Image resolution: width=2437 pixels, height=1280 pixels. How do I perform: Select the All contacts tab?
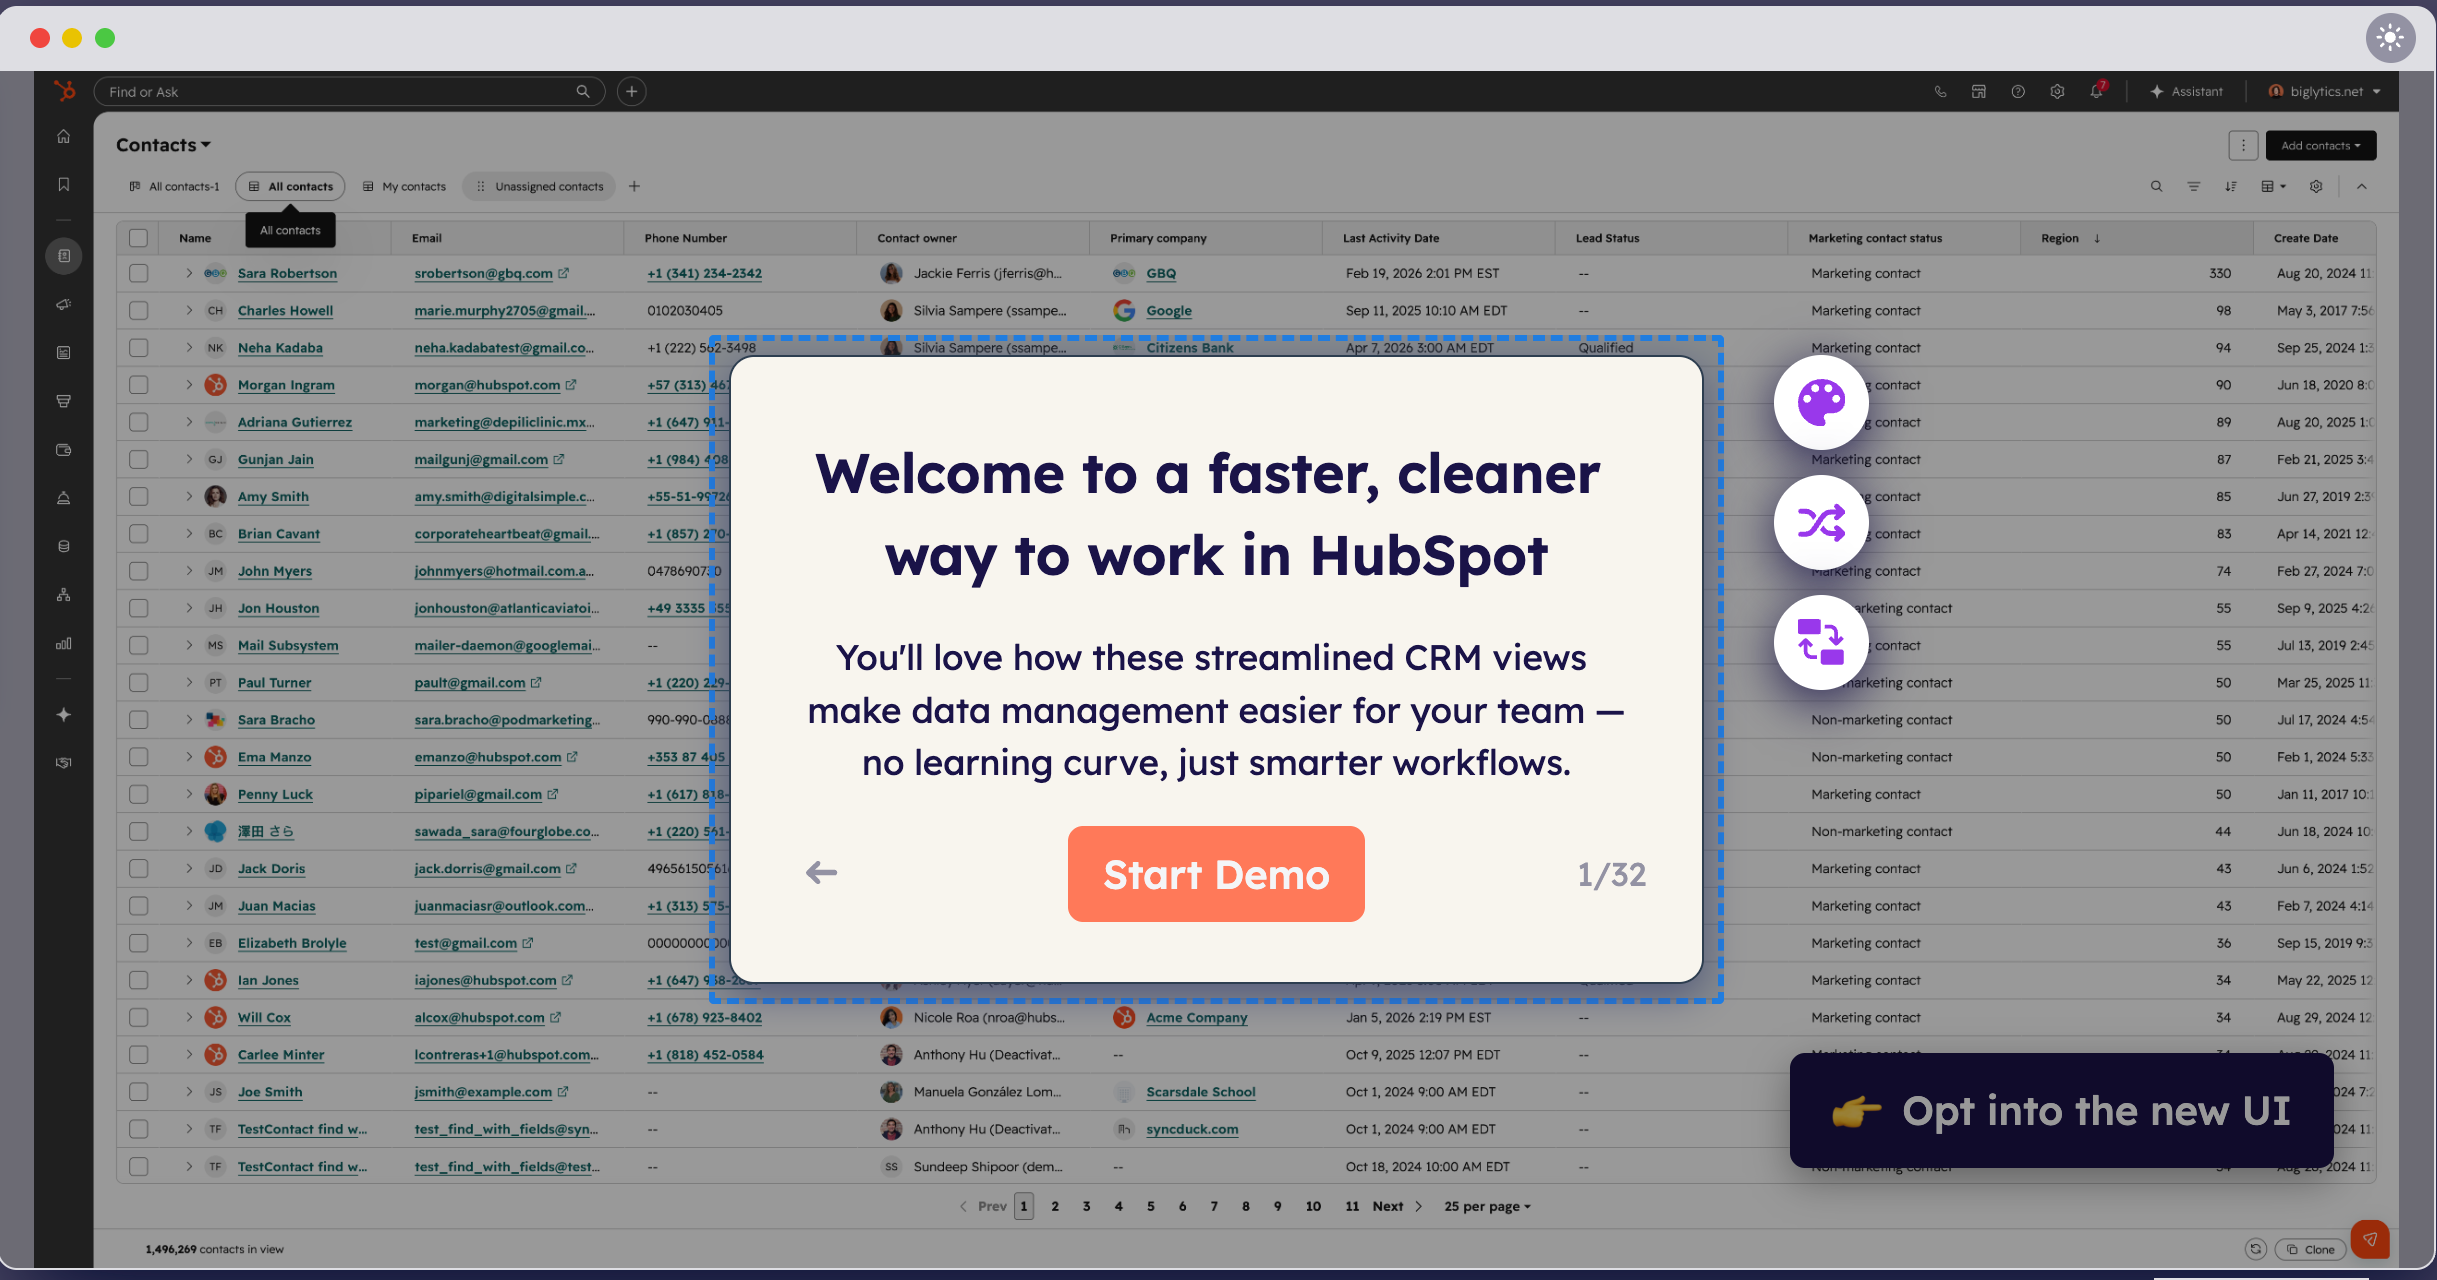pos(290,186)
